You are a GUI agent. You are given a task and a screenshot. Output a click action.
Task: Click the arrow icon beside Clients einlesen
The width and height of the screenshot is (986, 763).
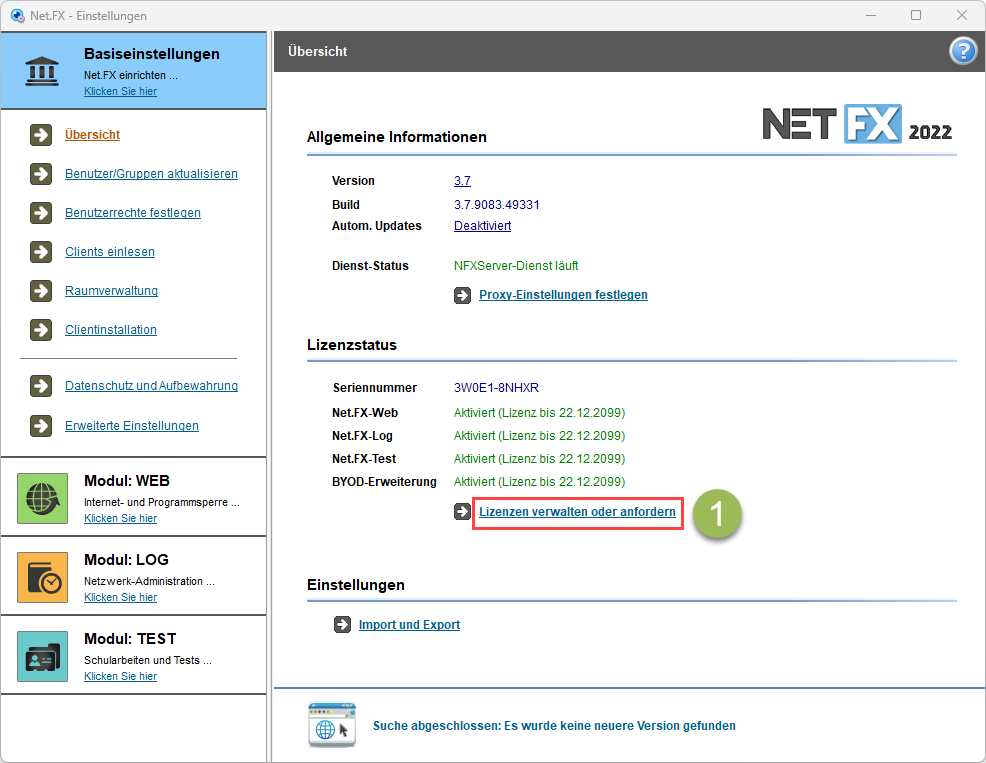click(41, 252)
